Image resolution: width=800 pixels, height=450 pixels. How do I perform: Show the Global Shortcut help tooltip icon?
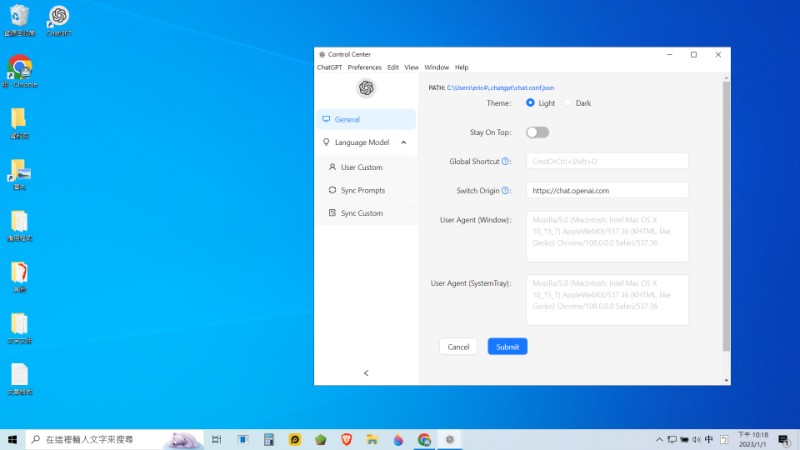[505, 161]
